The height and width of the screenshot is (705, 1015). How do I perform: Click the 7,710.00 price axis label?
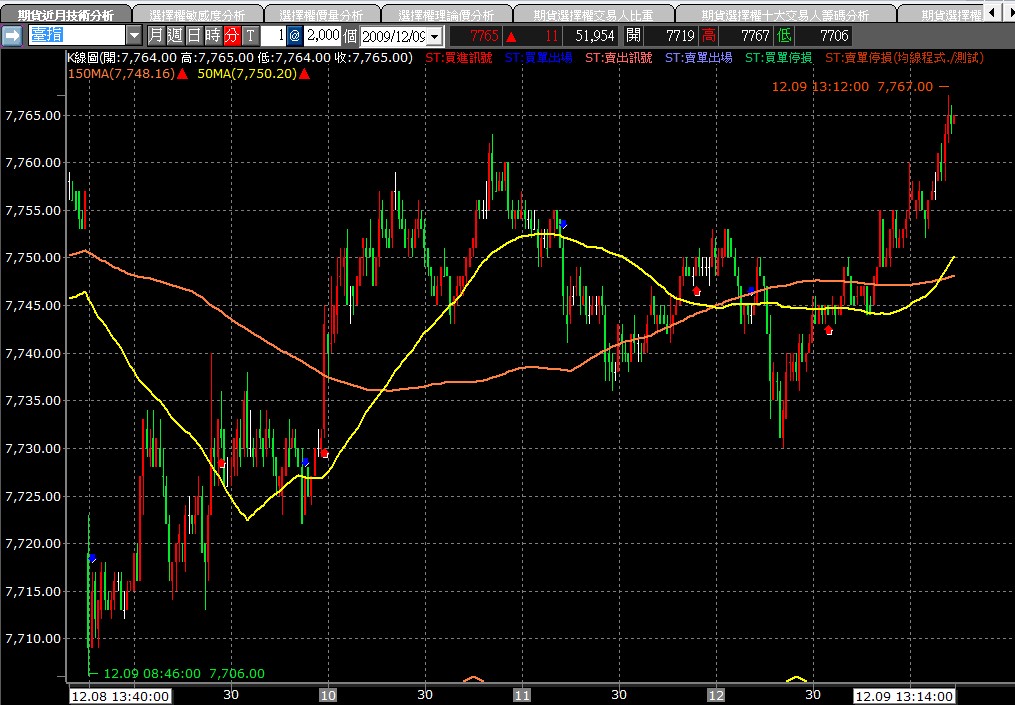click(x=33, y=638)
